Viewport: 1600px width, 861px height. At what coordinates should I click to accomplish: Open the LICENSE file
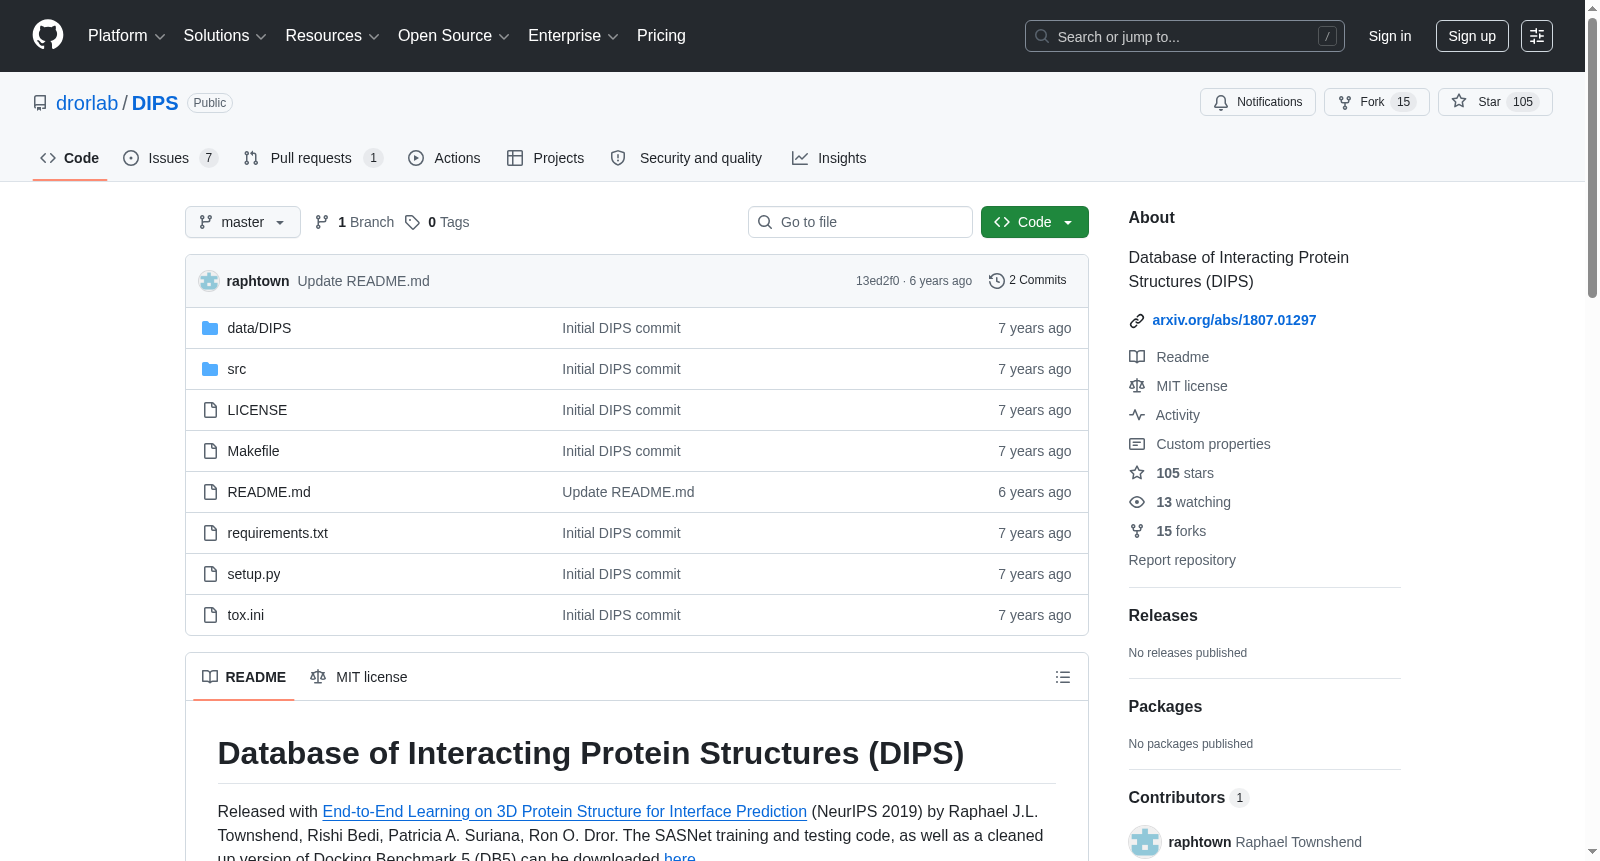click(x=257, y=410)
